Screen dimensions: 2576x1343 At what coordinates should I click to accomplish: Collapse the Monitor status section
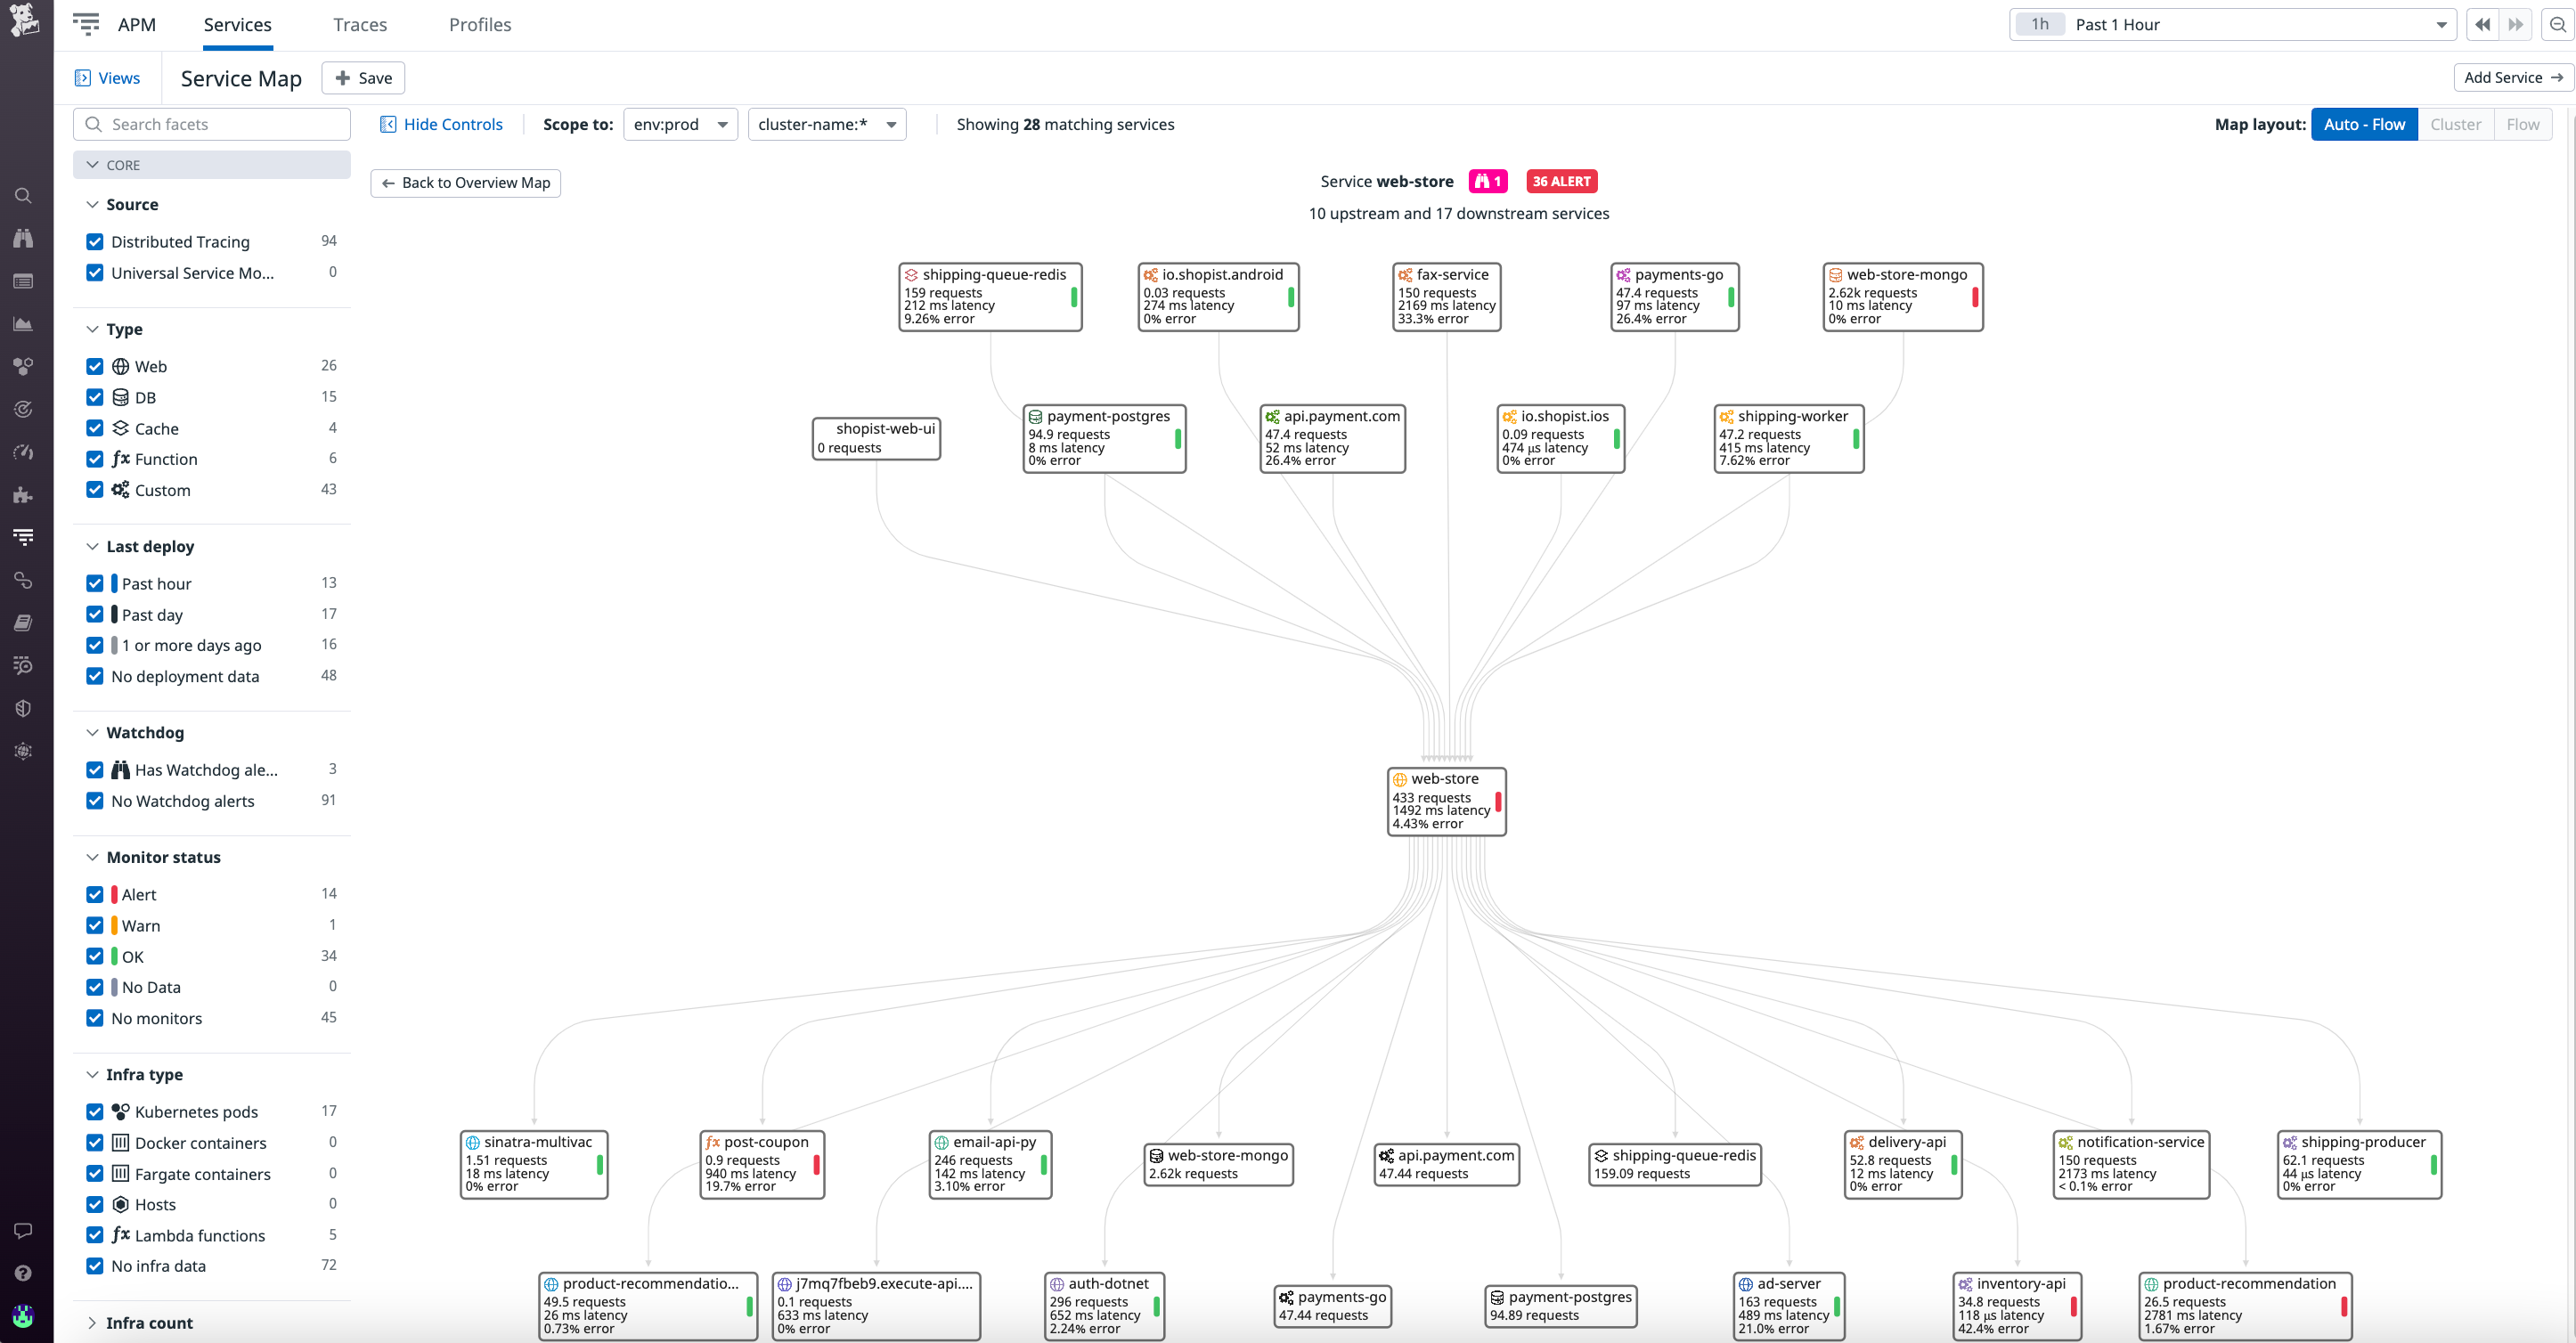coord(92,857)
